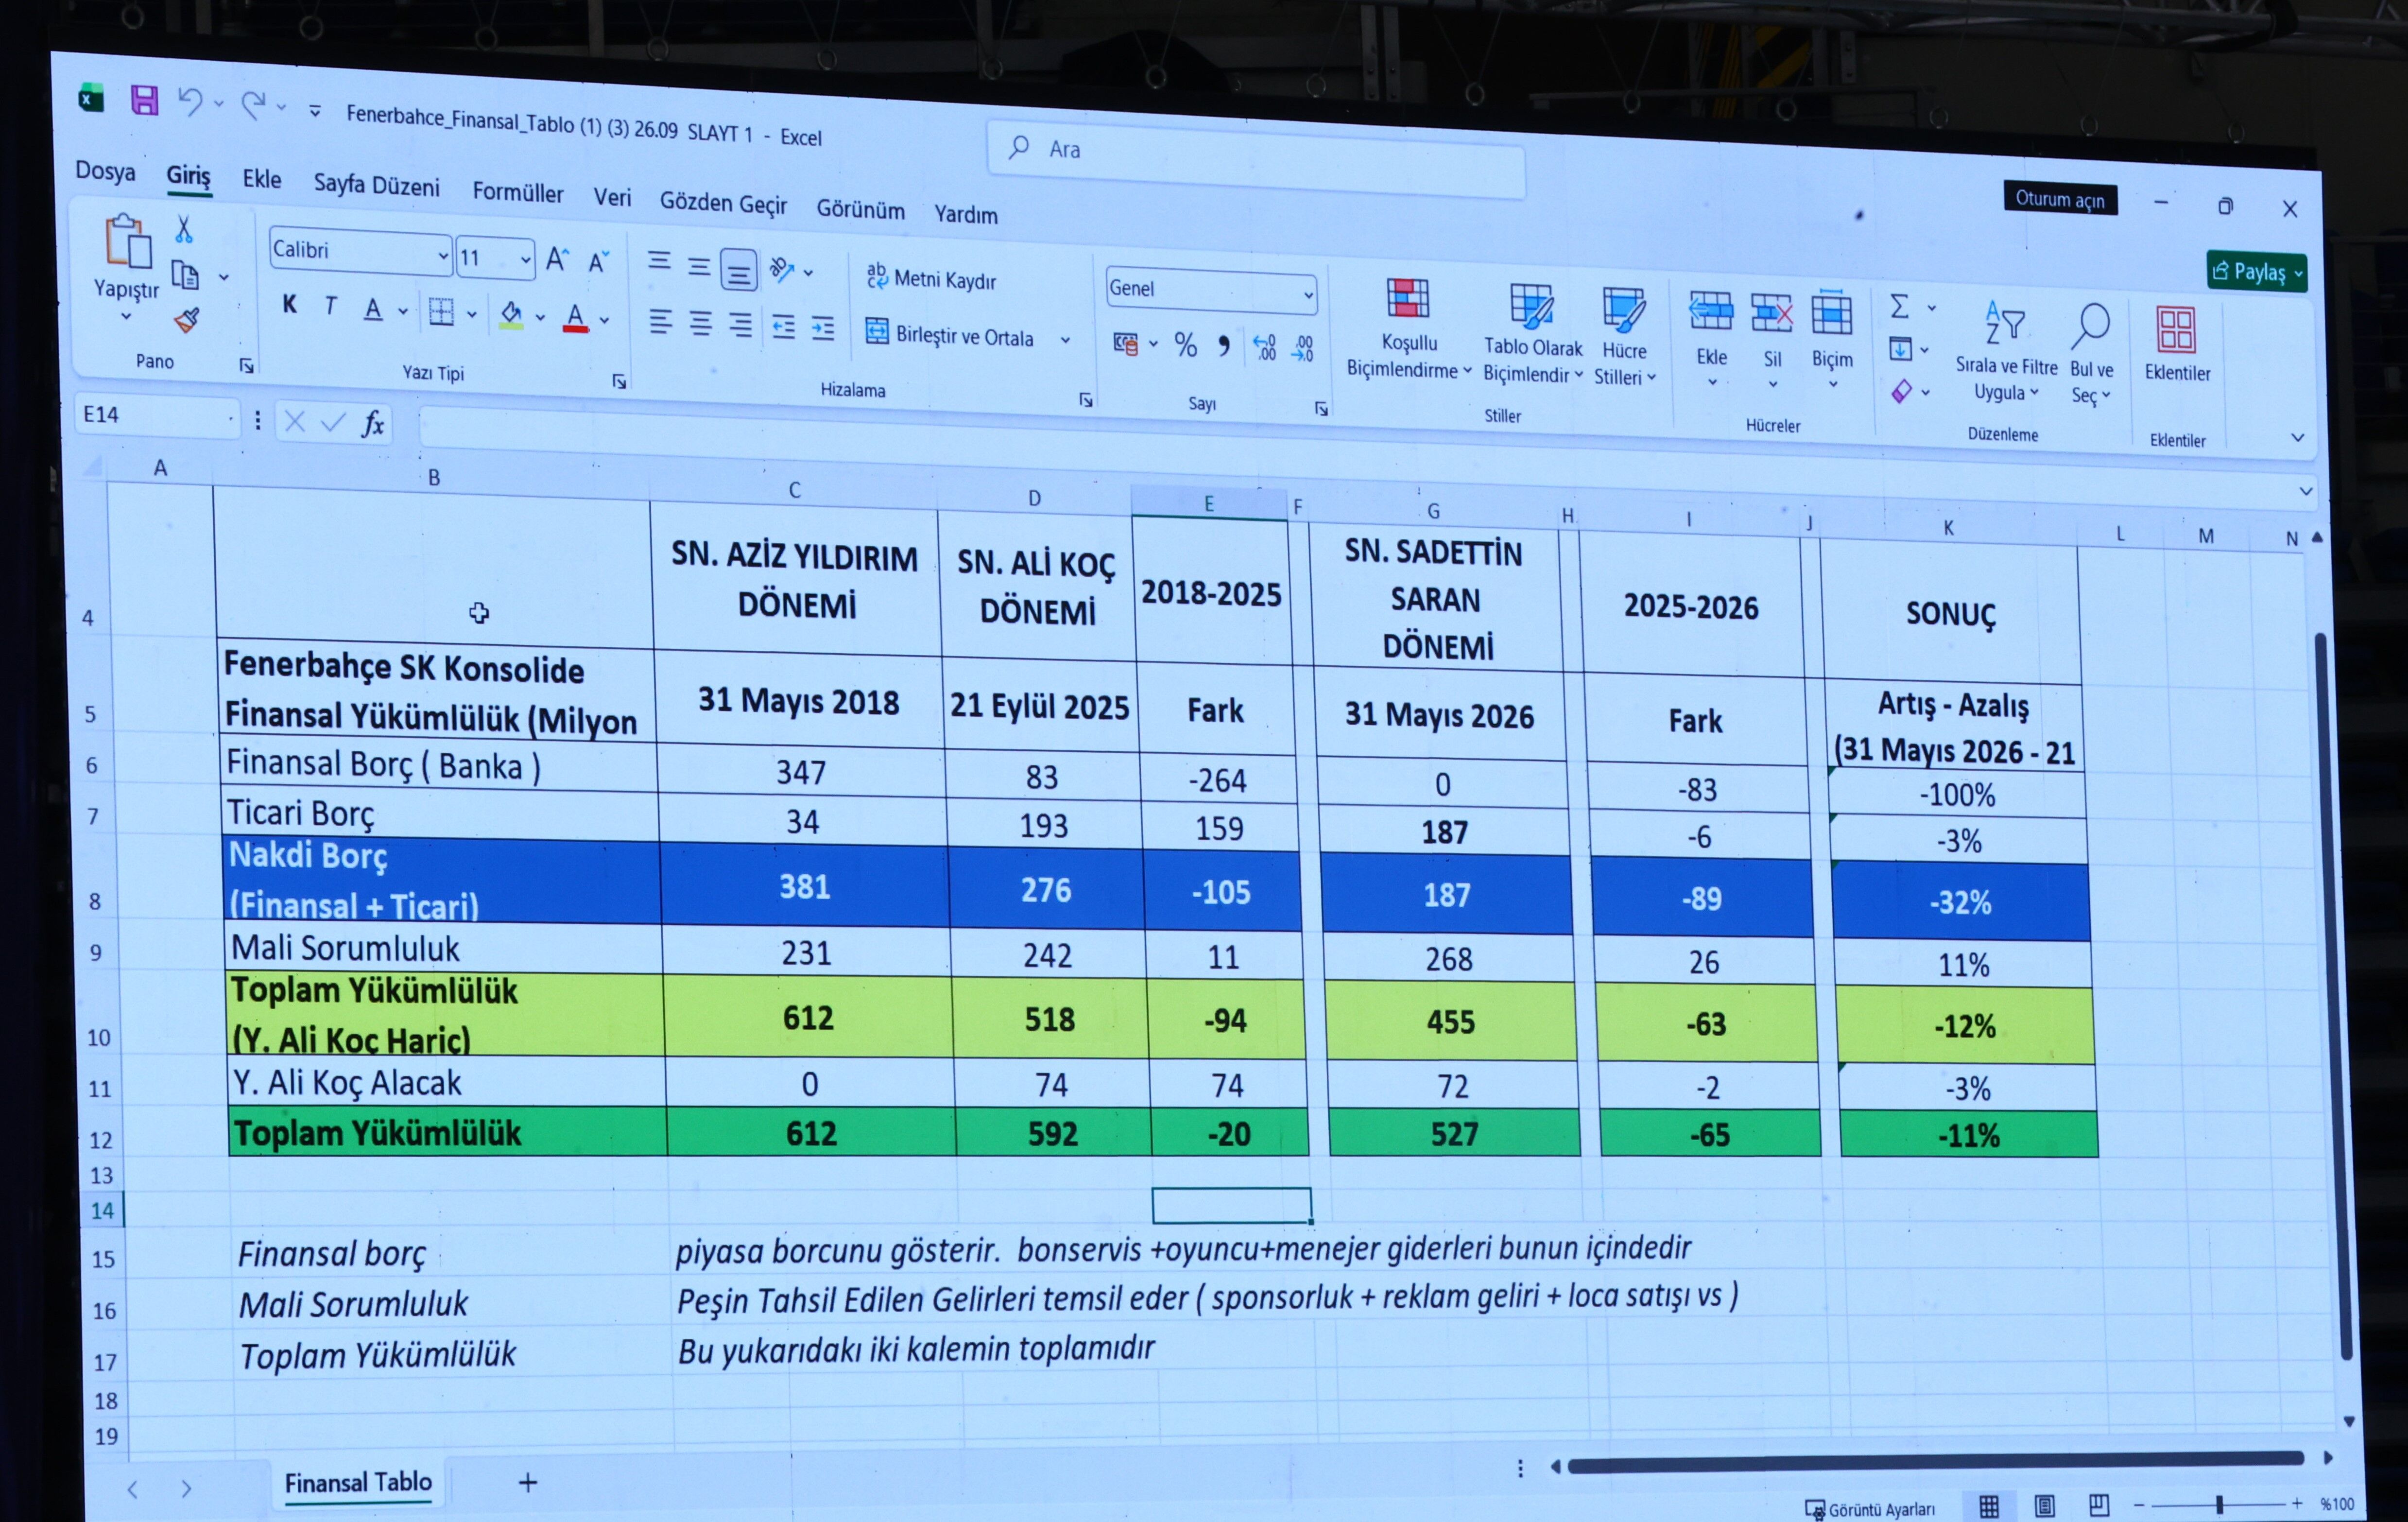Image resolution: width=2408 pixels, height=1522 pixels.
Task: Add a new sheet with the plus button
Action: tap(528, 1483)
